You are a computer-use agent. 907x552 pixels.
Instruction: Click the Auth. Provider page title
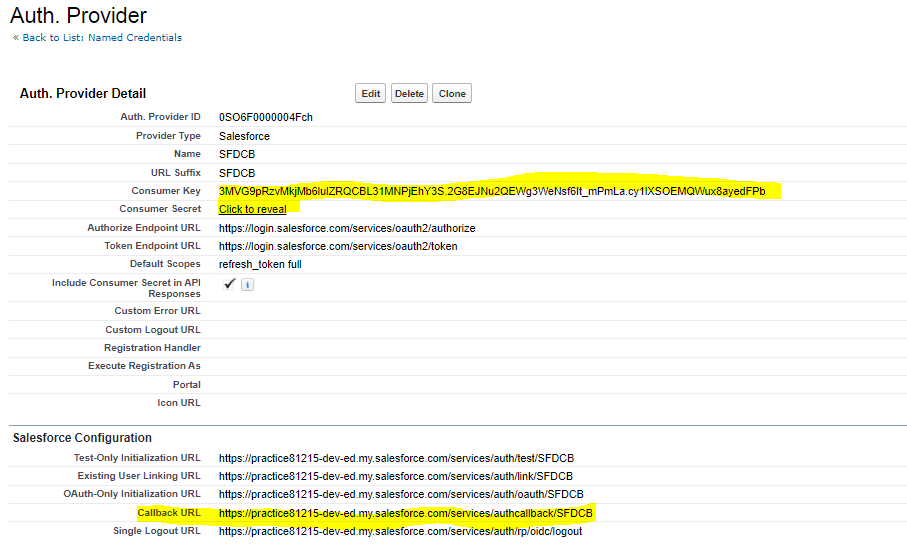click(79, 16)
